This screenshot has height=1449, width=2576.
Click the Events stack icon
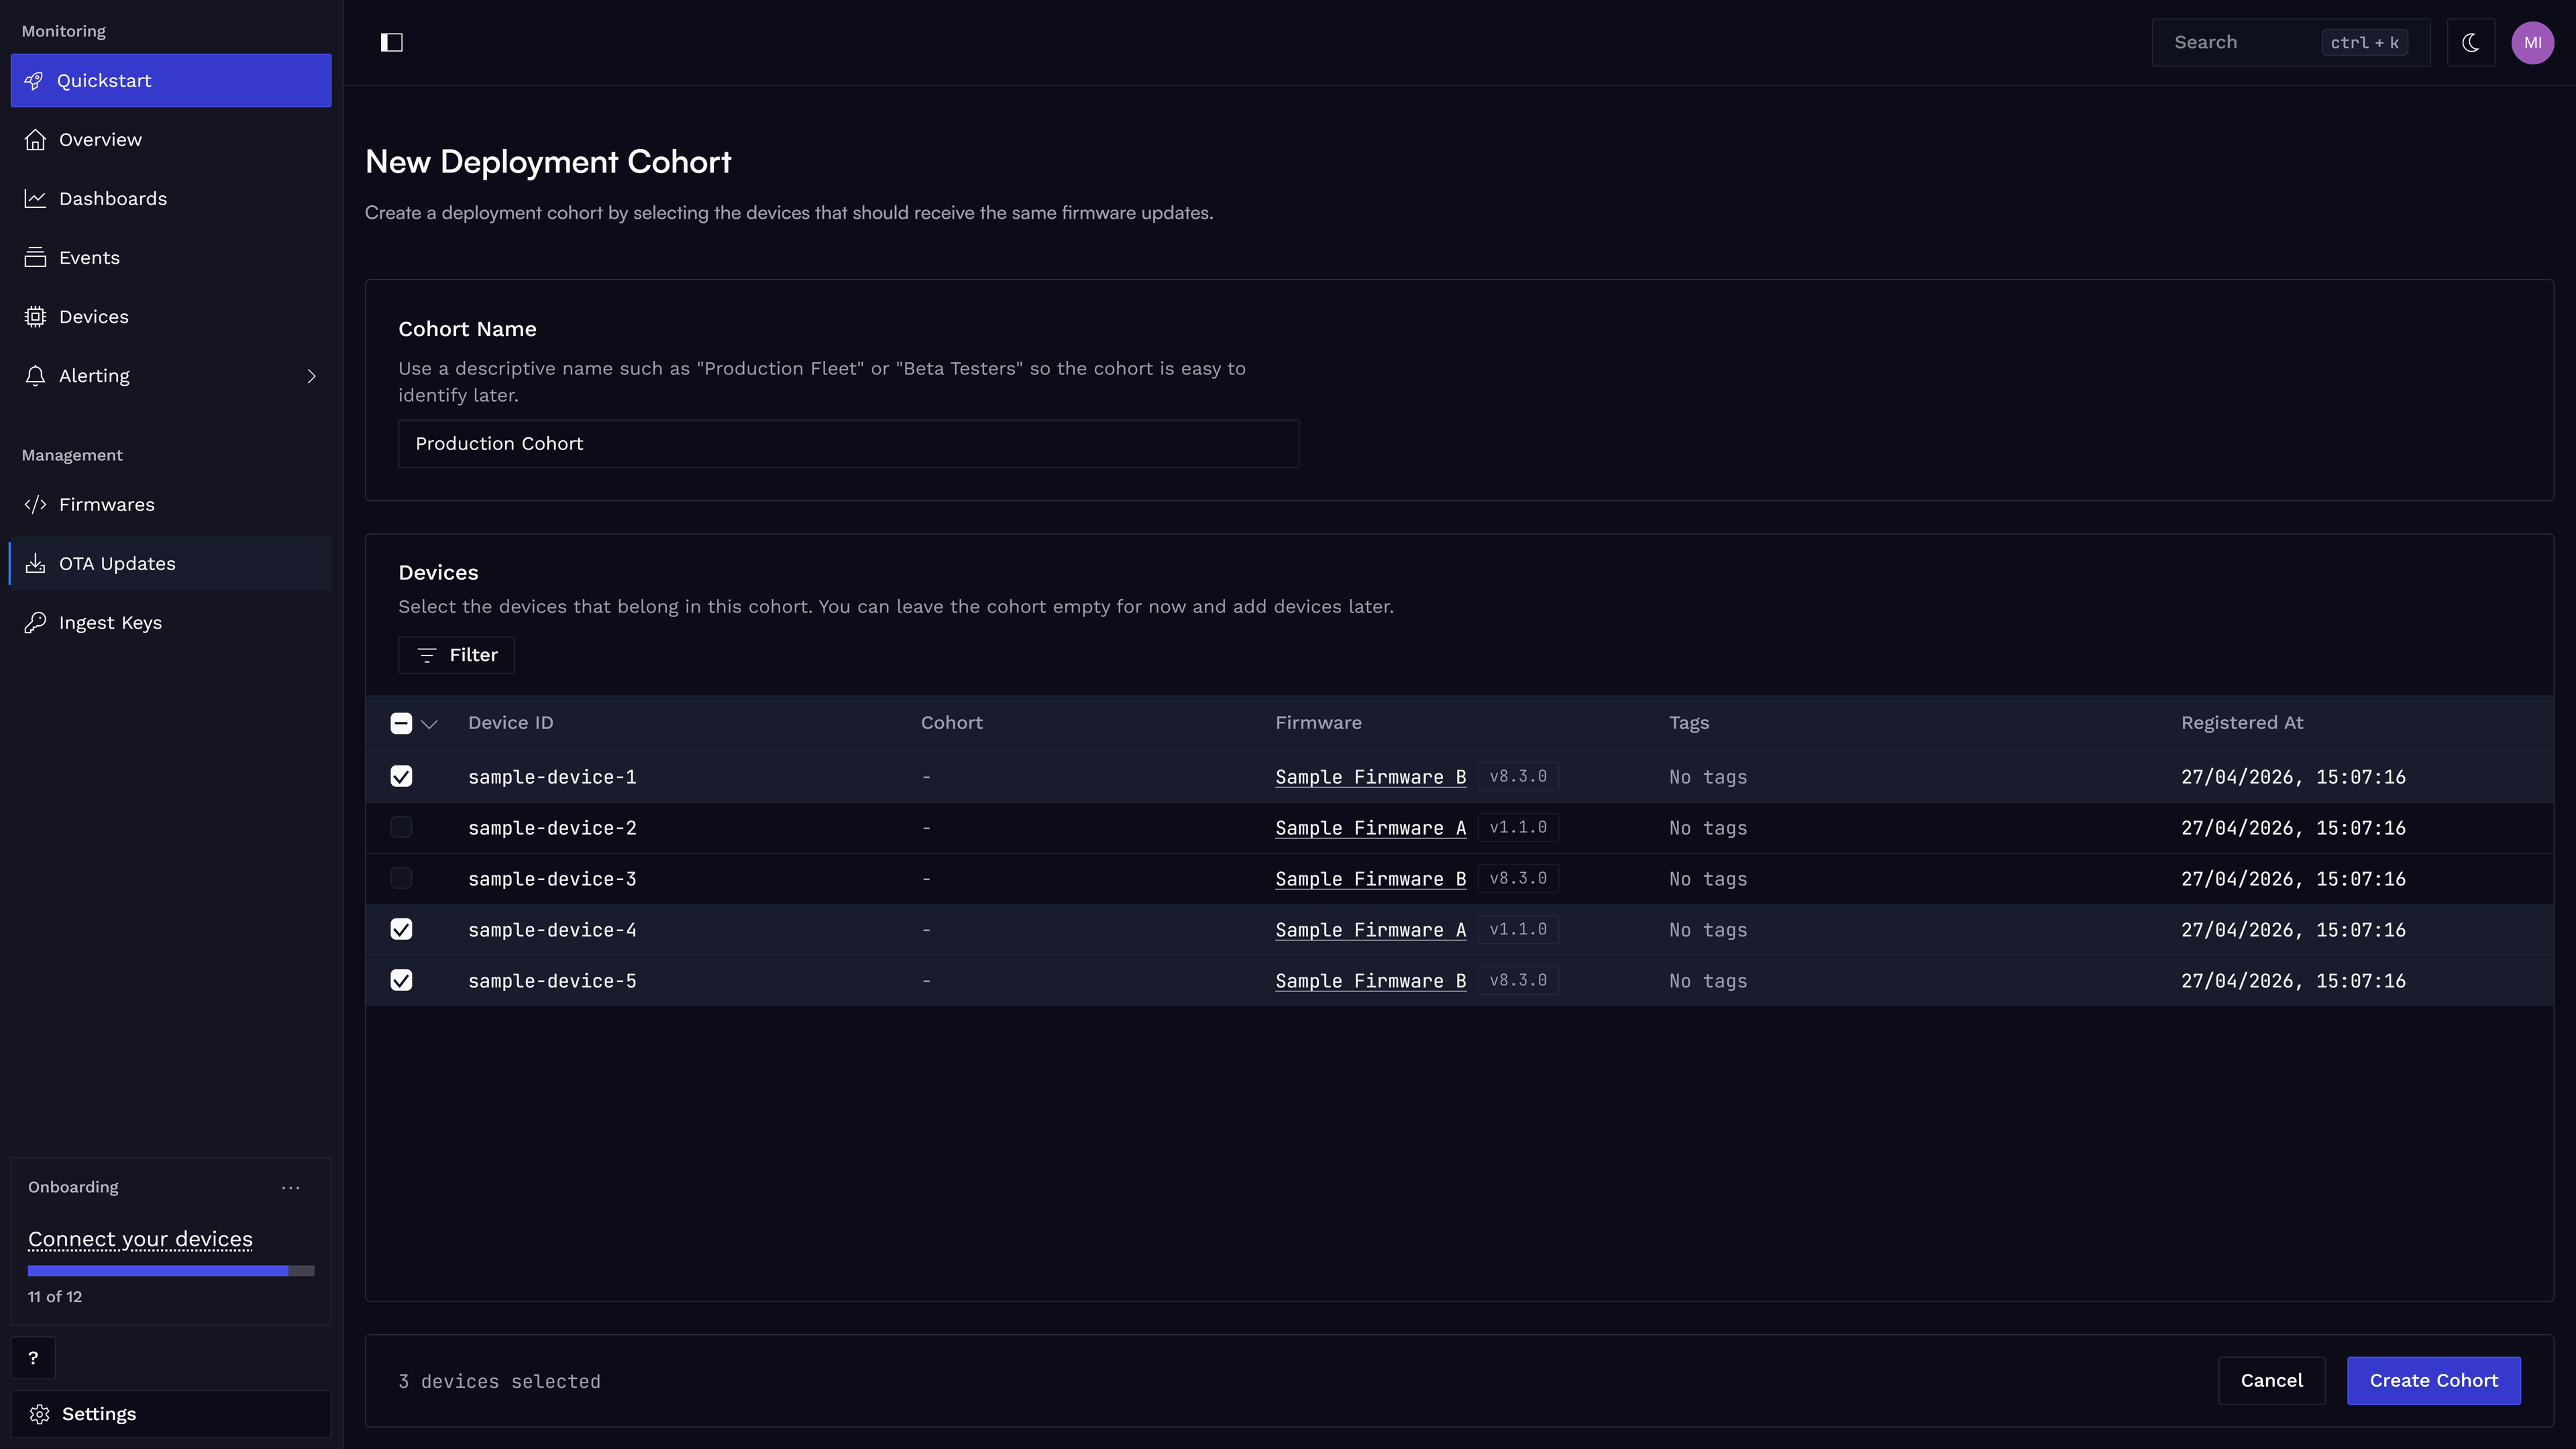[x=35, y=258]
